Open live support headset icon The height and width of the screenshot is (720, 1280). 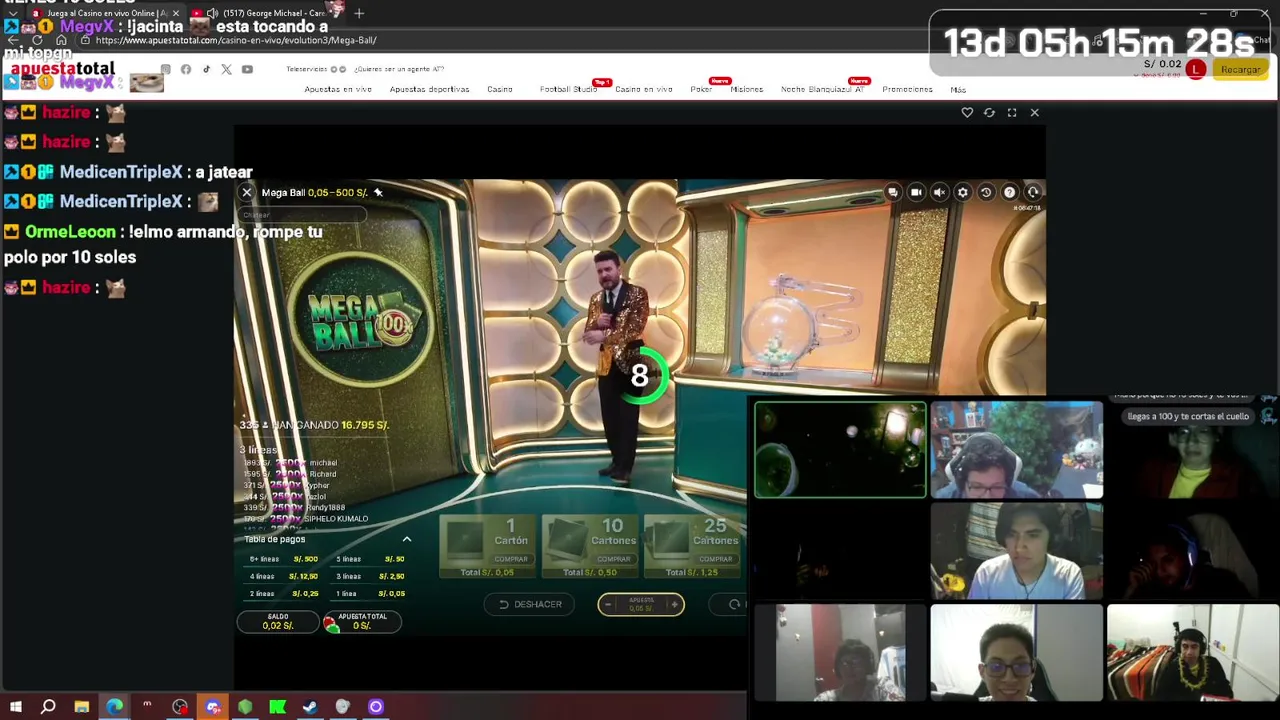pyautogui.click(x=1033, y=192)
